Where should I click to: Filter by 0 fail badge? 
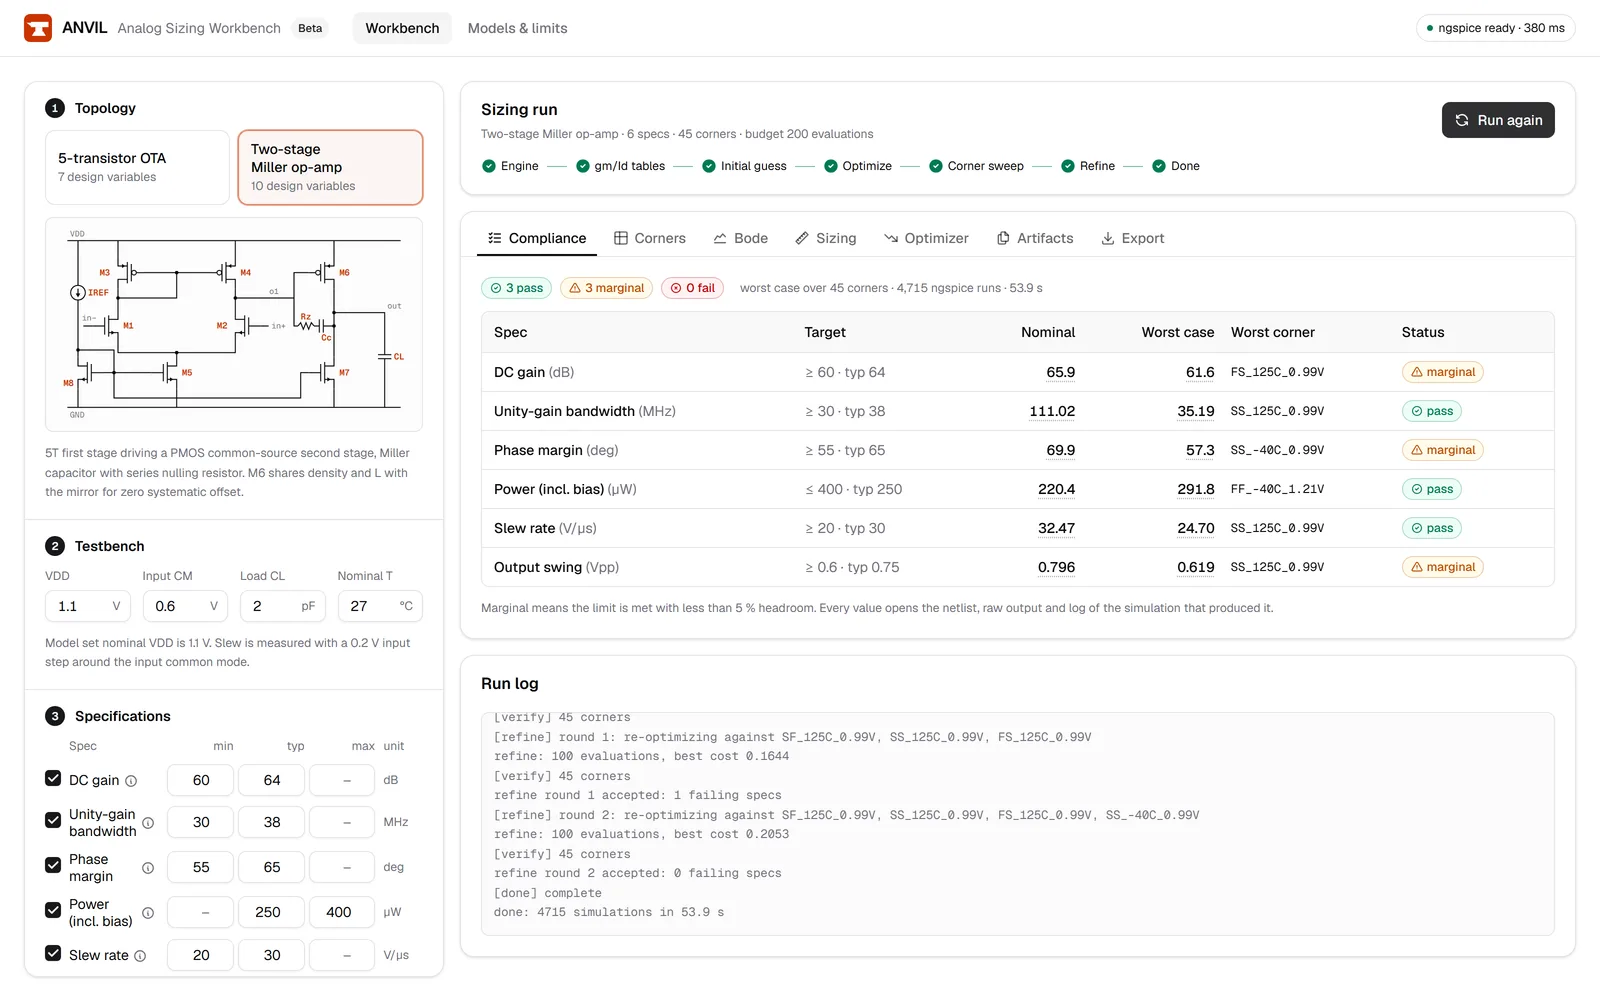692,288
